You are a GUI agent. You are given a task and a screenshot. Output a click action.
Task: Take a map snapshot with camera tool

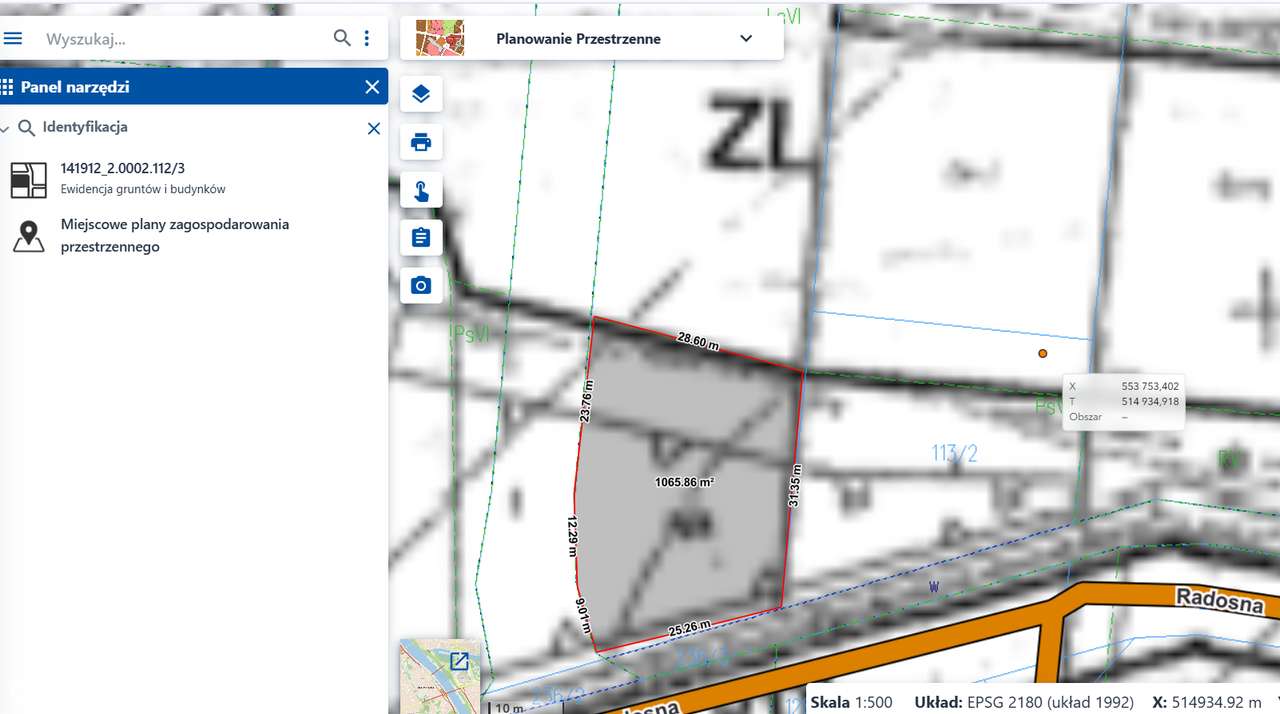pos(421,286)
